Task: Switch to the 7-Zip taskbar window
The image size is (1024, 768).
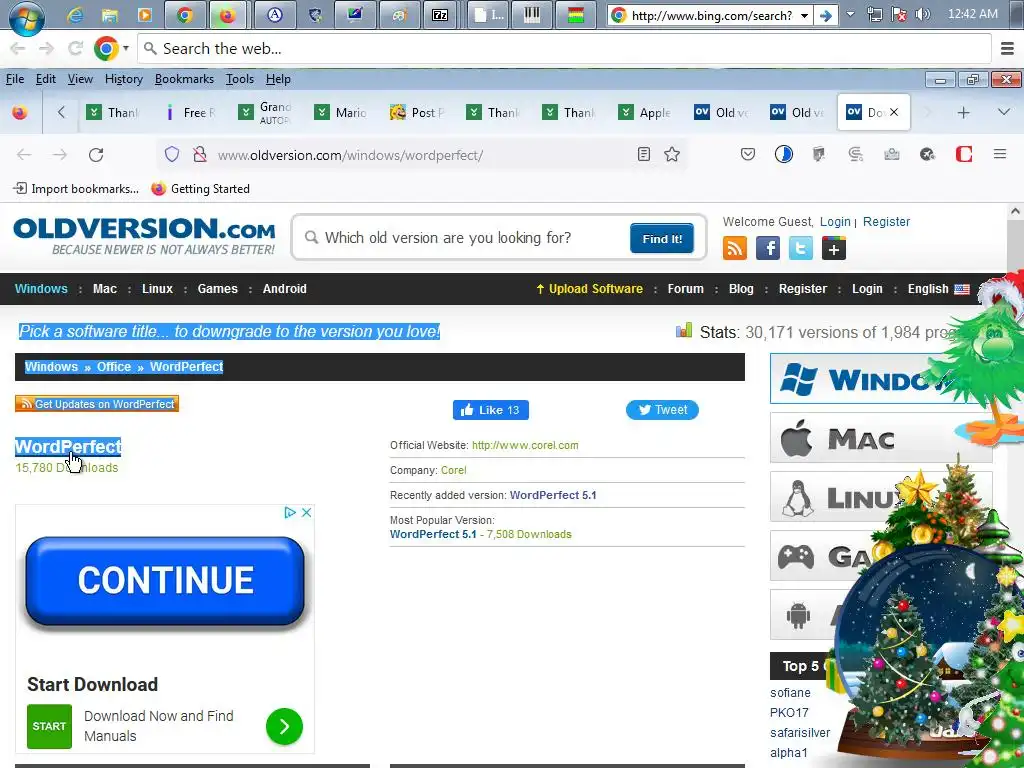Action: click(x=440, y=15)
